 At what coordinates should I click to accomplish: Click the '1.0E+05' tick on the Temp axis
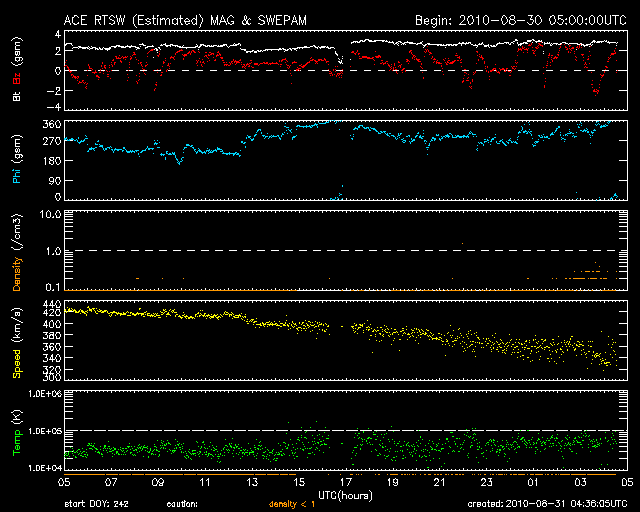[45, 431]
